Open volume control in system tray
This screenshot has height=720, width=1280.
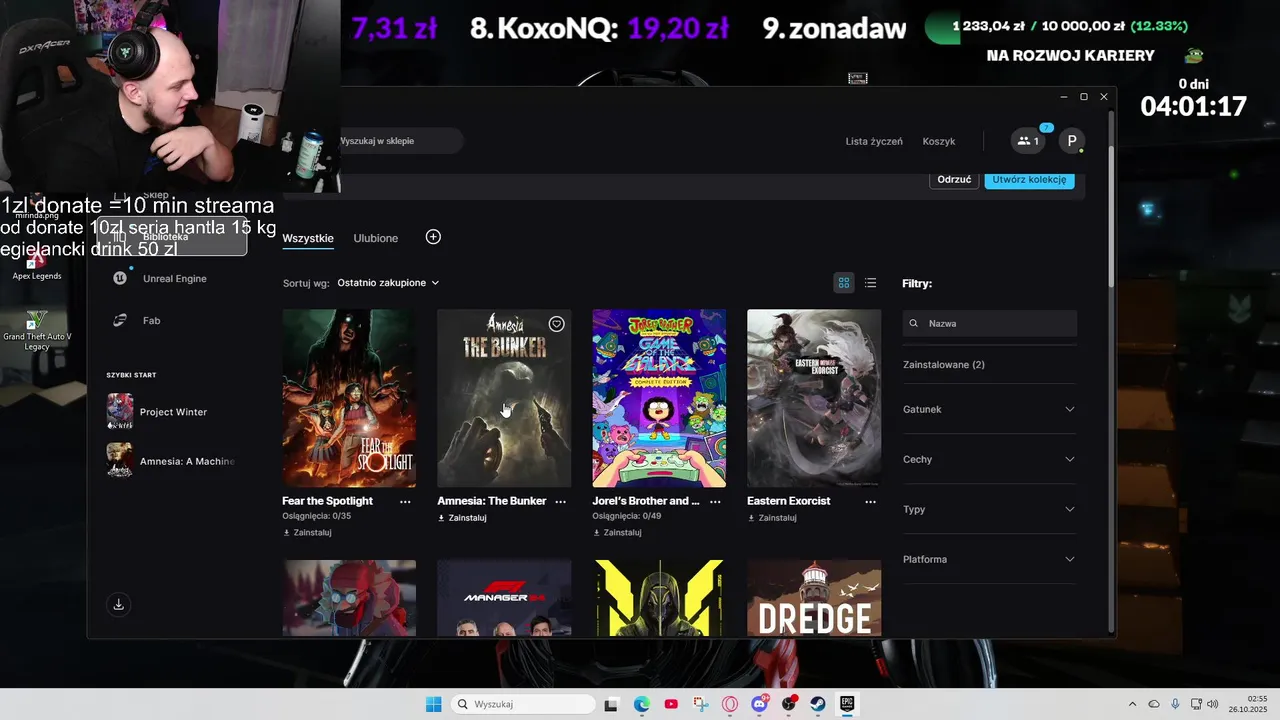[1212, 704]
